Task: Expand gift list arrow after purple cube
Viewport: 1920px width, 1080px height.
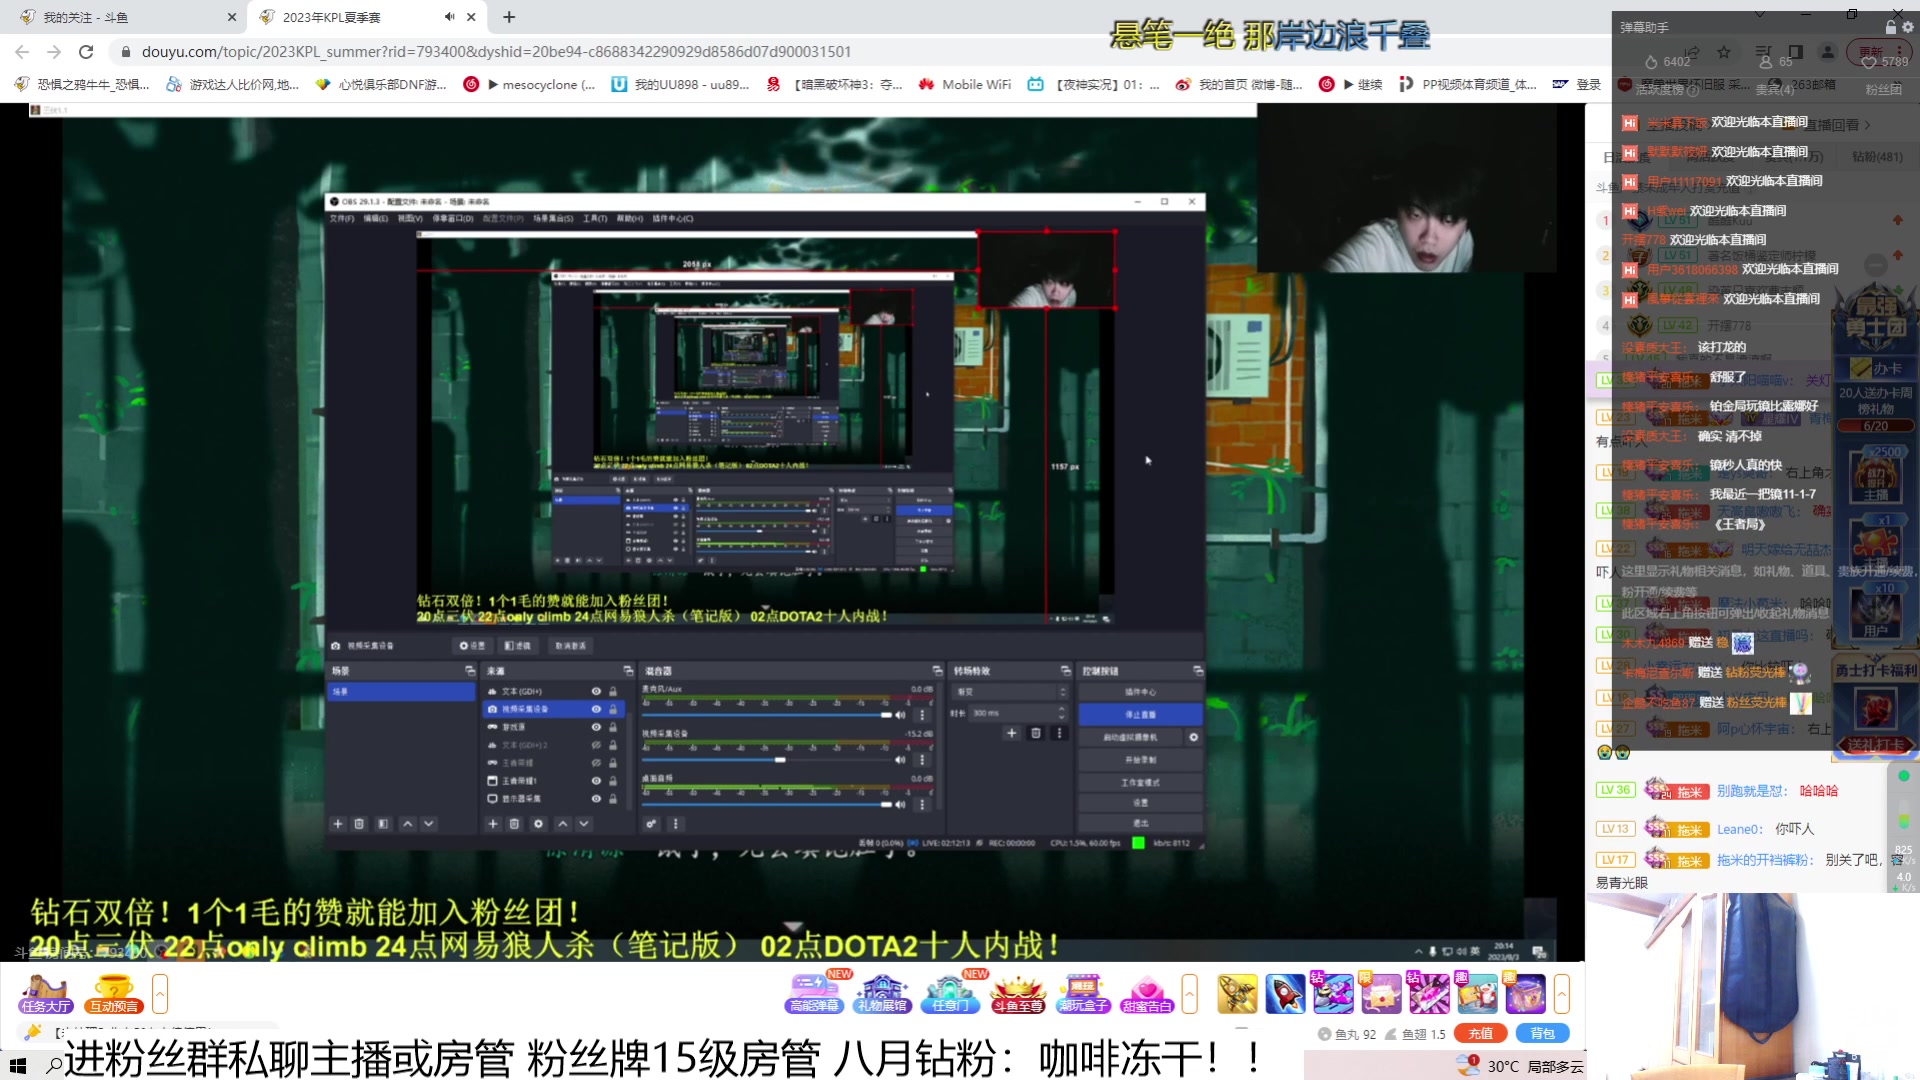Action: (1561, 994)
